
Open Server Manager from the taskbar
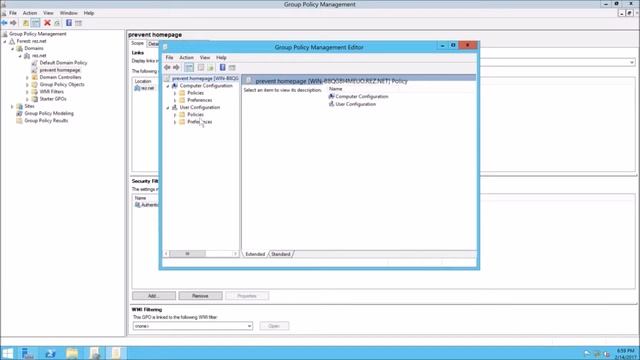coord(27,353)
